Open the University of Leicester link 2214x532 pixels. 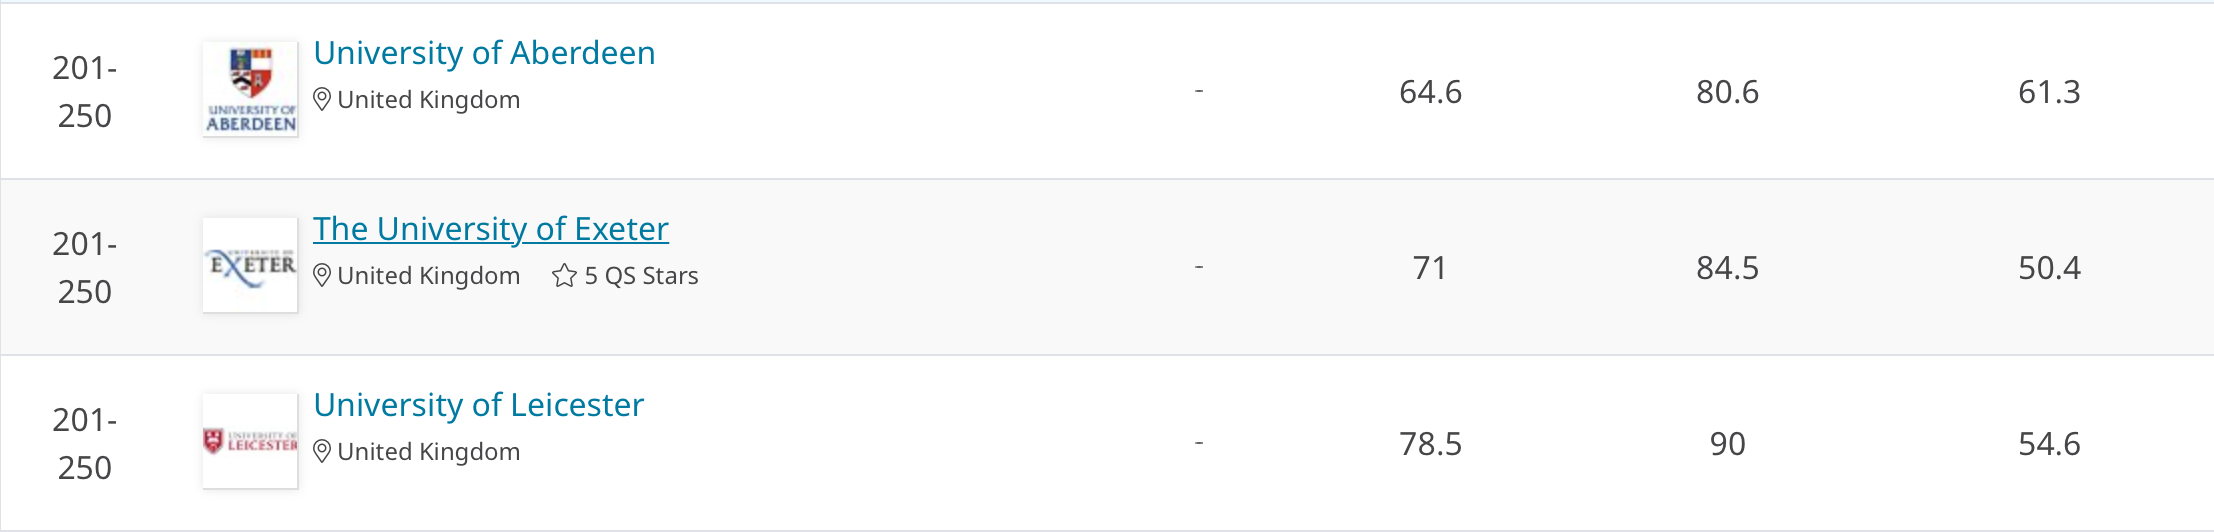coord(478,405)
